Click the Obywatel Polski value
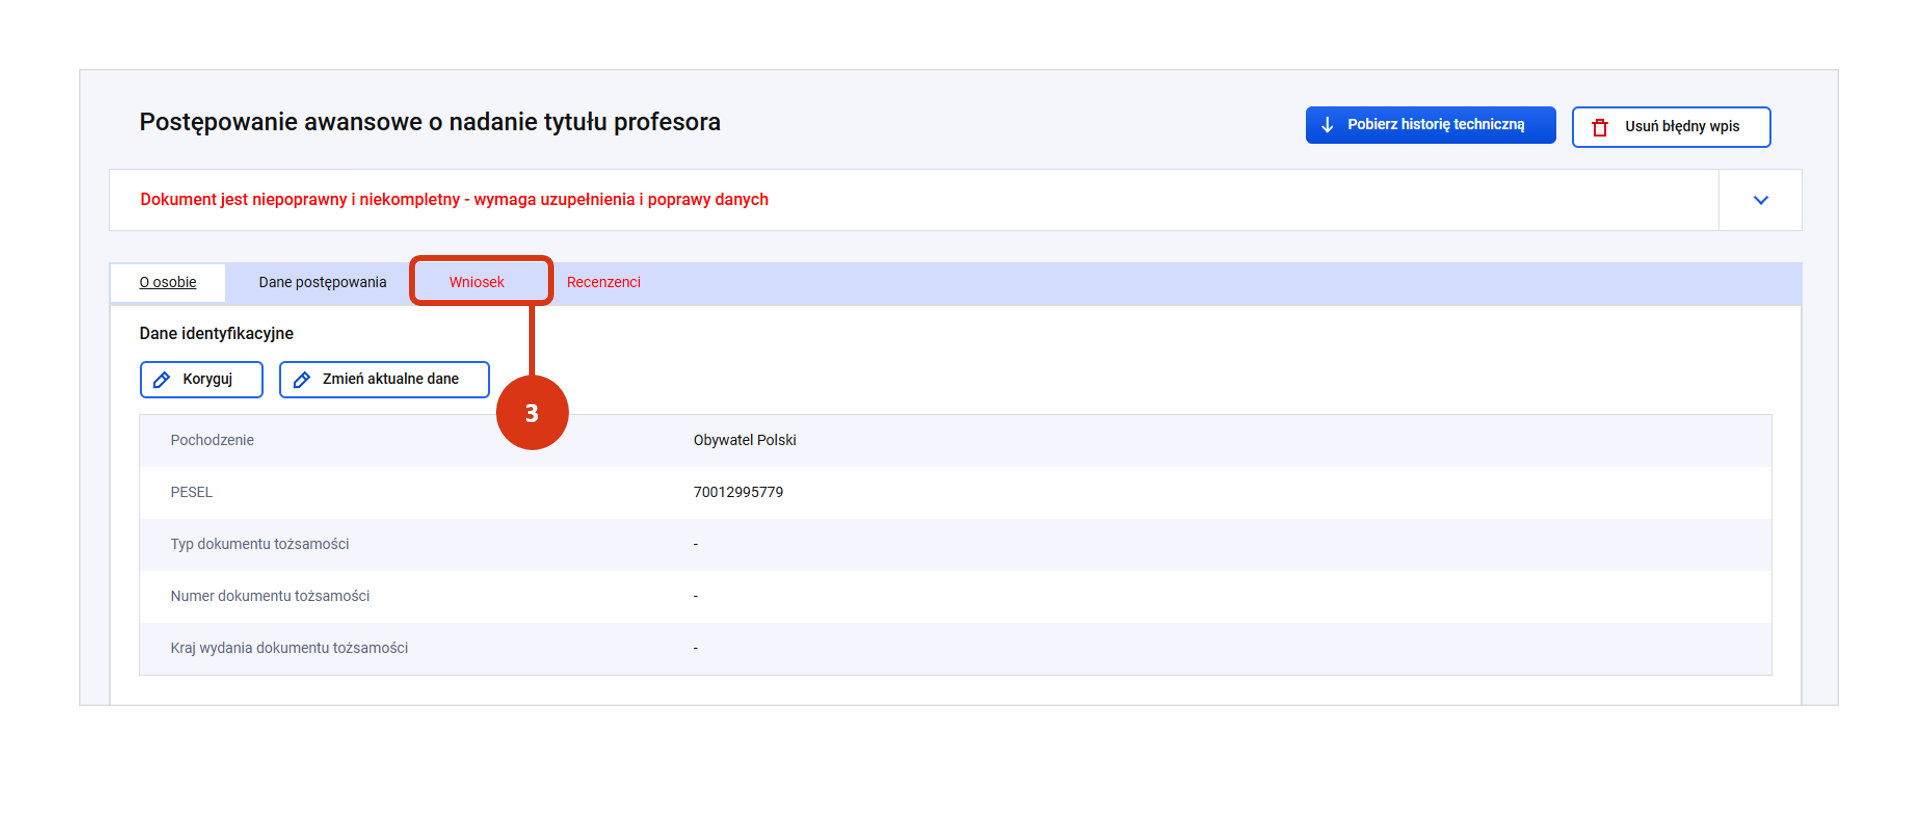 tap(745, 440)
